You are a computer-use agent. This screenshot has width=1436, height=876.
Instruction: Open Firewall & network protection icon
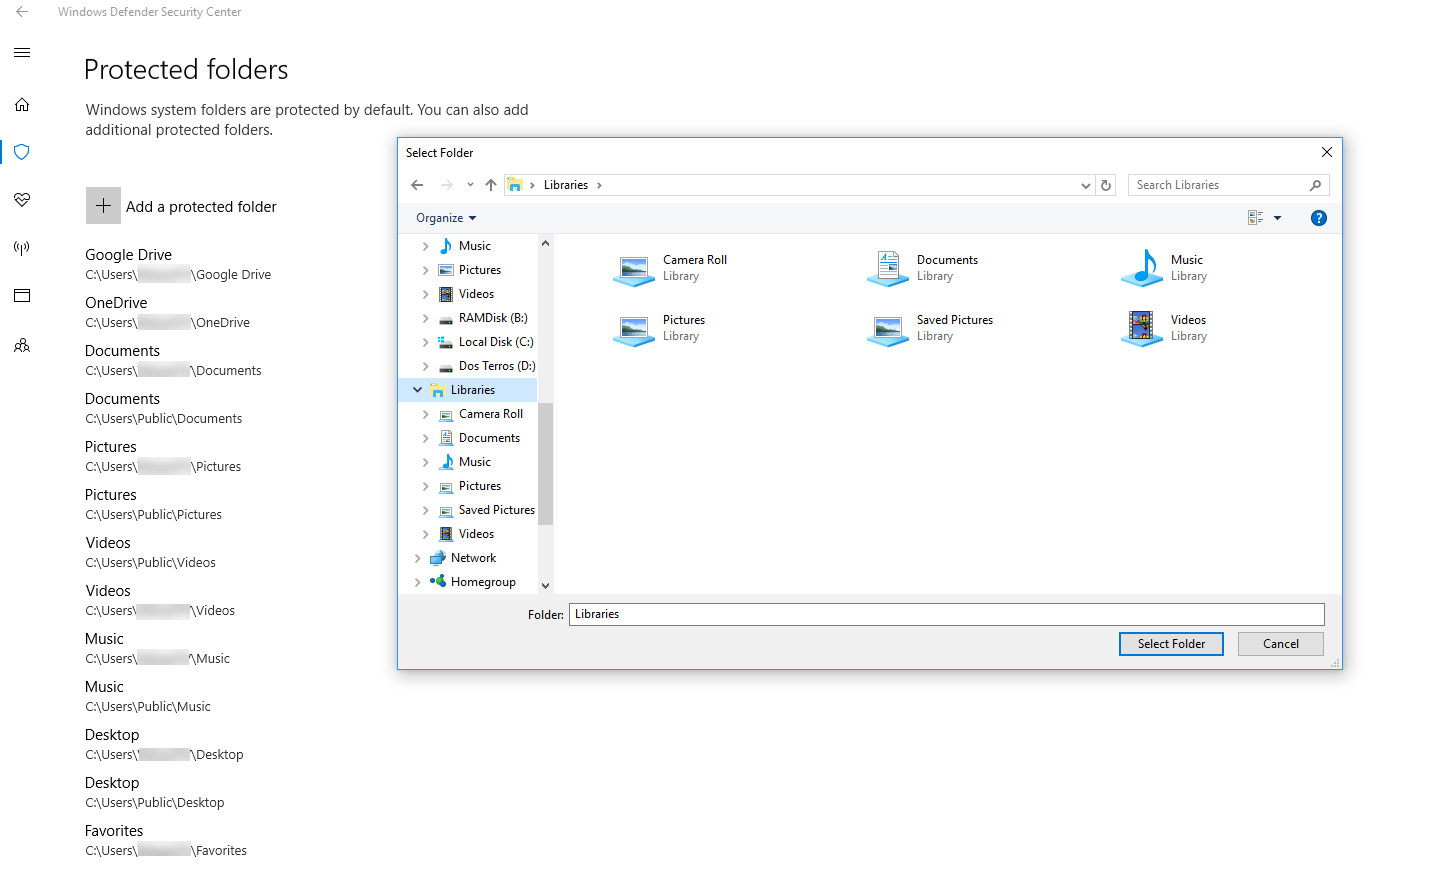(x=22, y=248)
